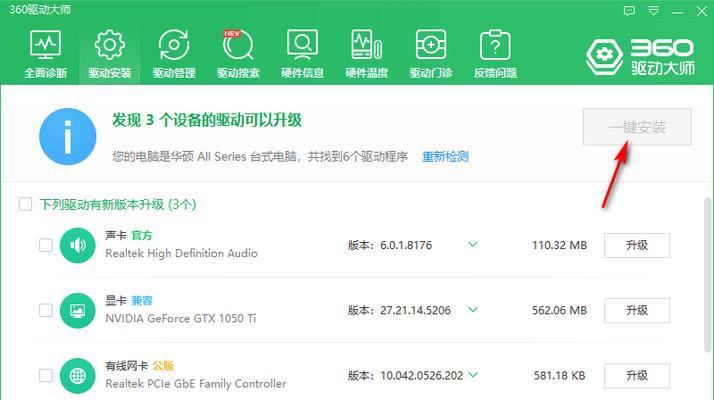Click the 发现 3 个设备的驱动可以升级 heading
The height and width of the screenshot is (400, 714).
click(x=207, y=120)
